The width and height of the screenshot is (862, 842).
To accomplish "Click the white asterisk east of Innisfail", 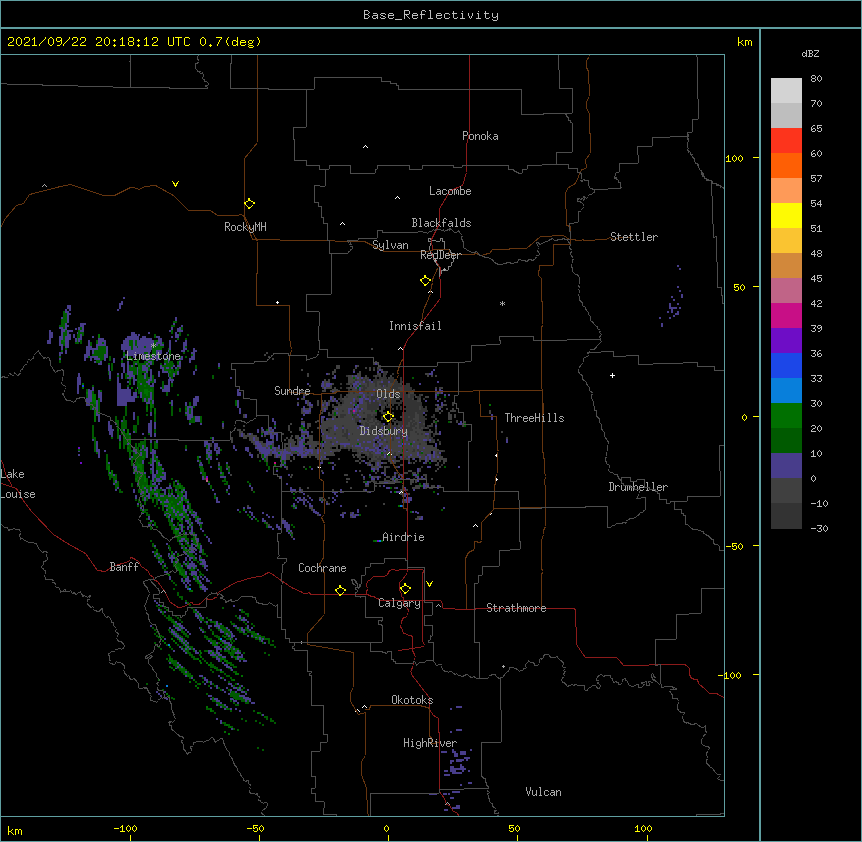I will (x=502, y=303).
